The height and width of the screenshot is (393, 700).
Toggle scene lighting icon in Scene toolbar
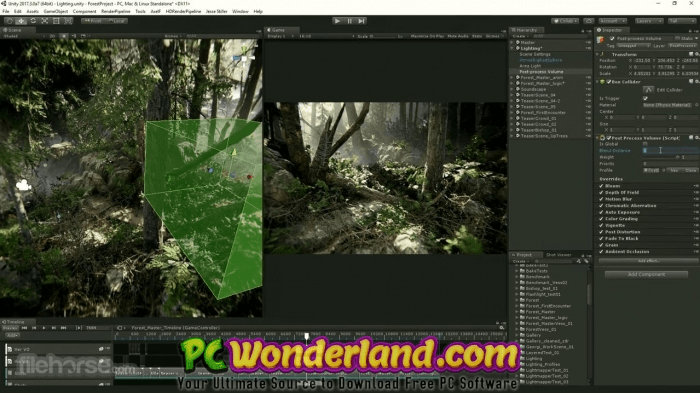tap(64, 36)
